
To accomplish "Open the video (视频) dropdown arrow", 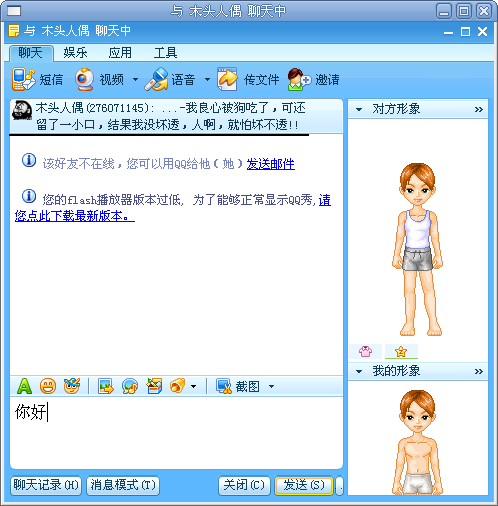I will tap(135, 80).
